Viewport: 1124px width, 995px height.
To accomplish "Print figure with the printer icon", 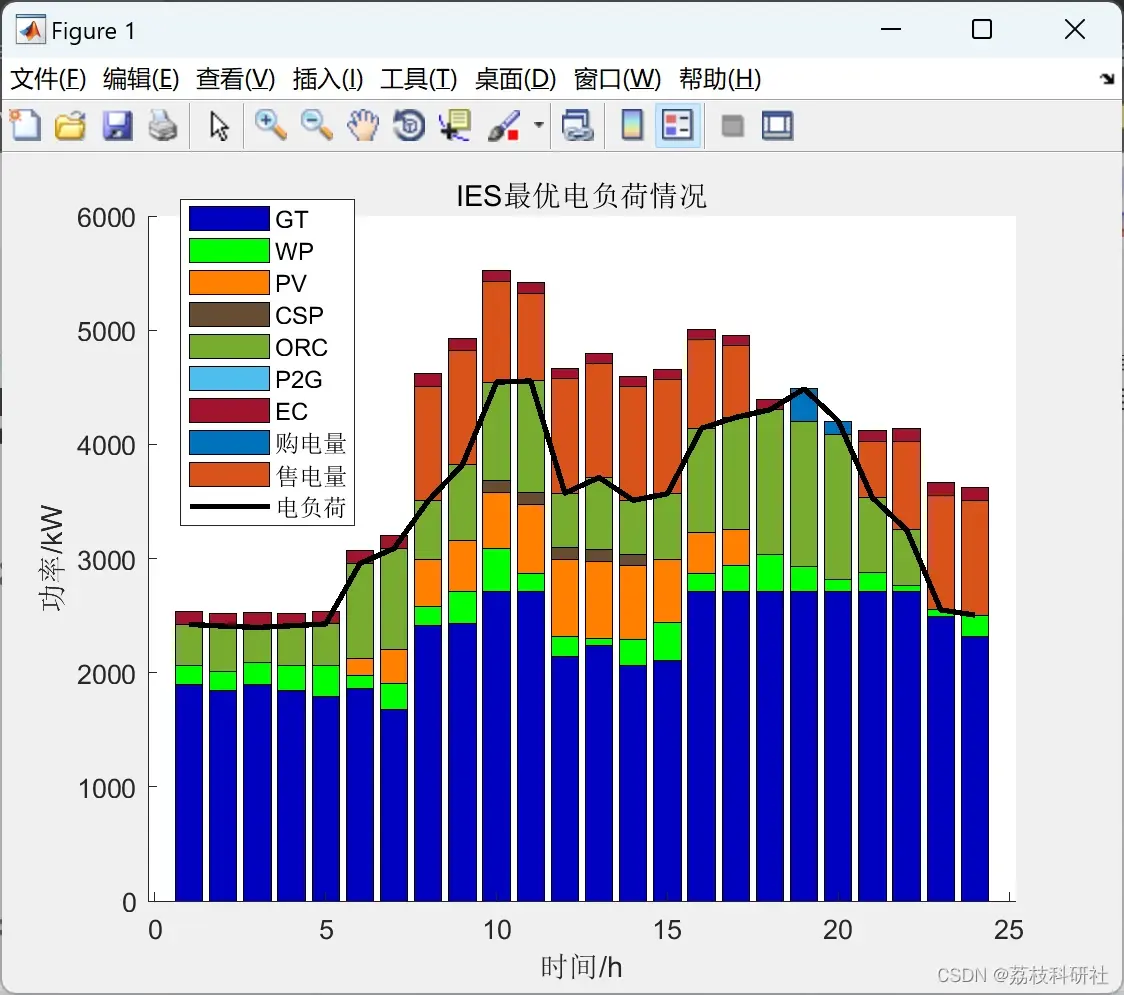I will [x=163, y=125].
